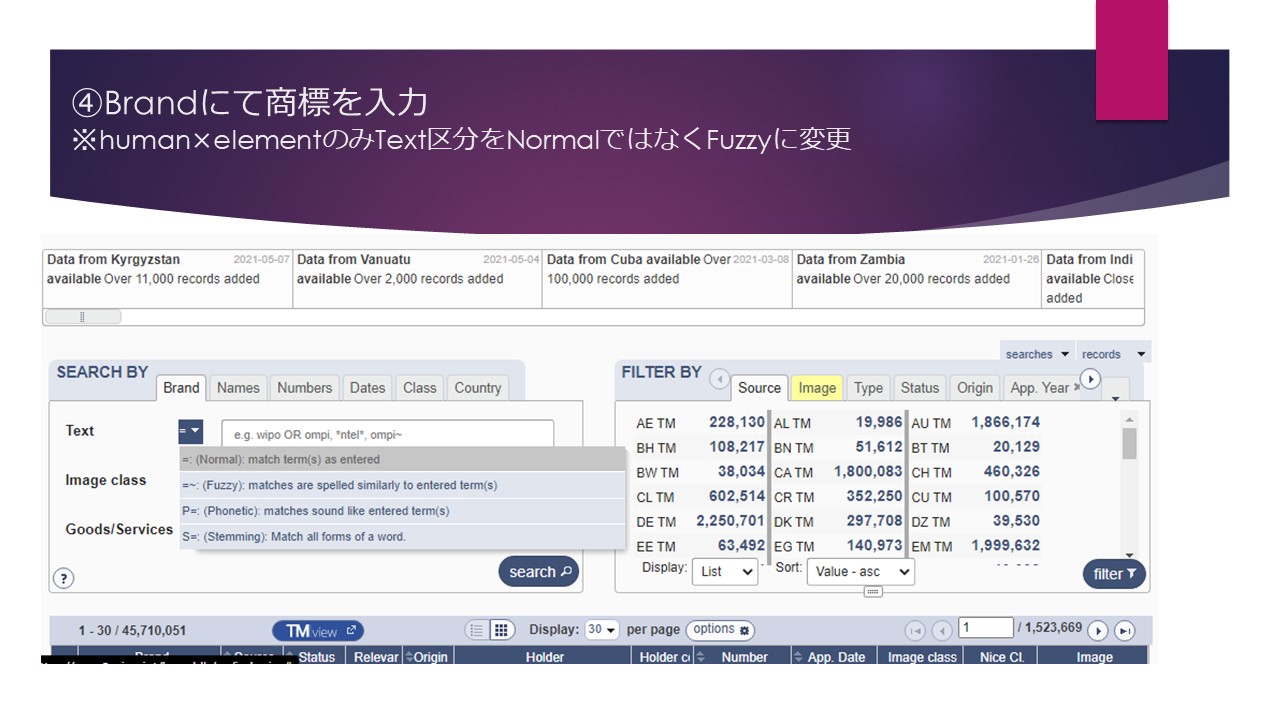Select AE TM source row
This screenshot has width=1280, height=720.
(x=700, y=423)
